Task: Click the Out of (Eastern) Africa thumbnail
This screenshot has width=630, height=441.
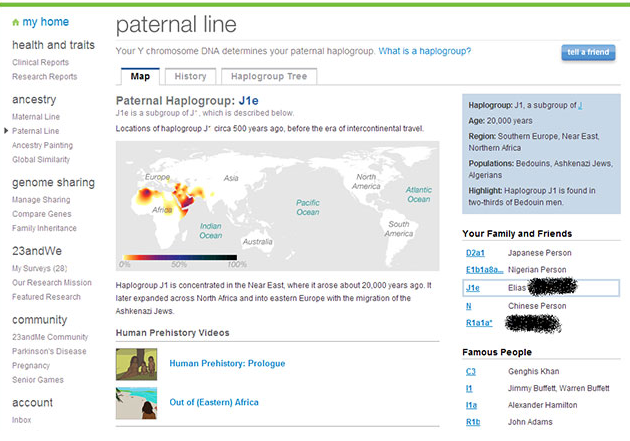Action: tap(137, 403)
